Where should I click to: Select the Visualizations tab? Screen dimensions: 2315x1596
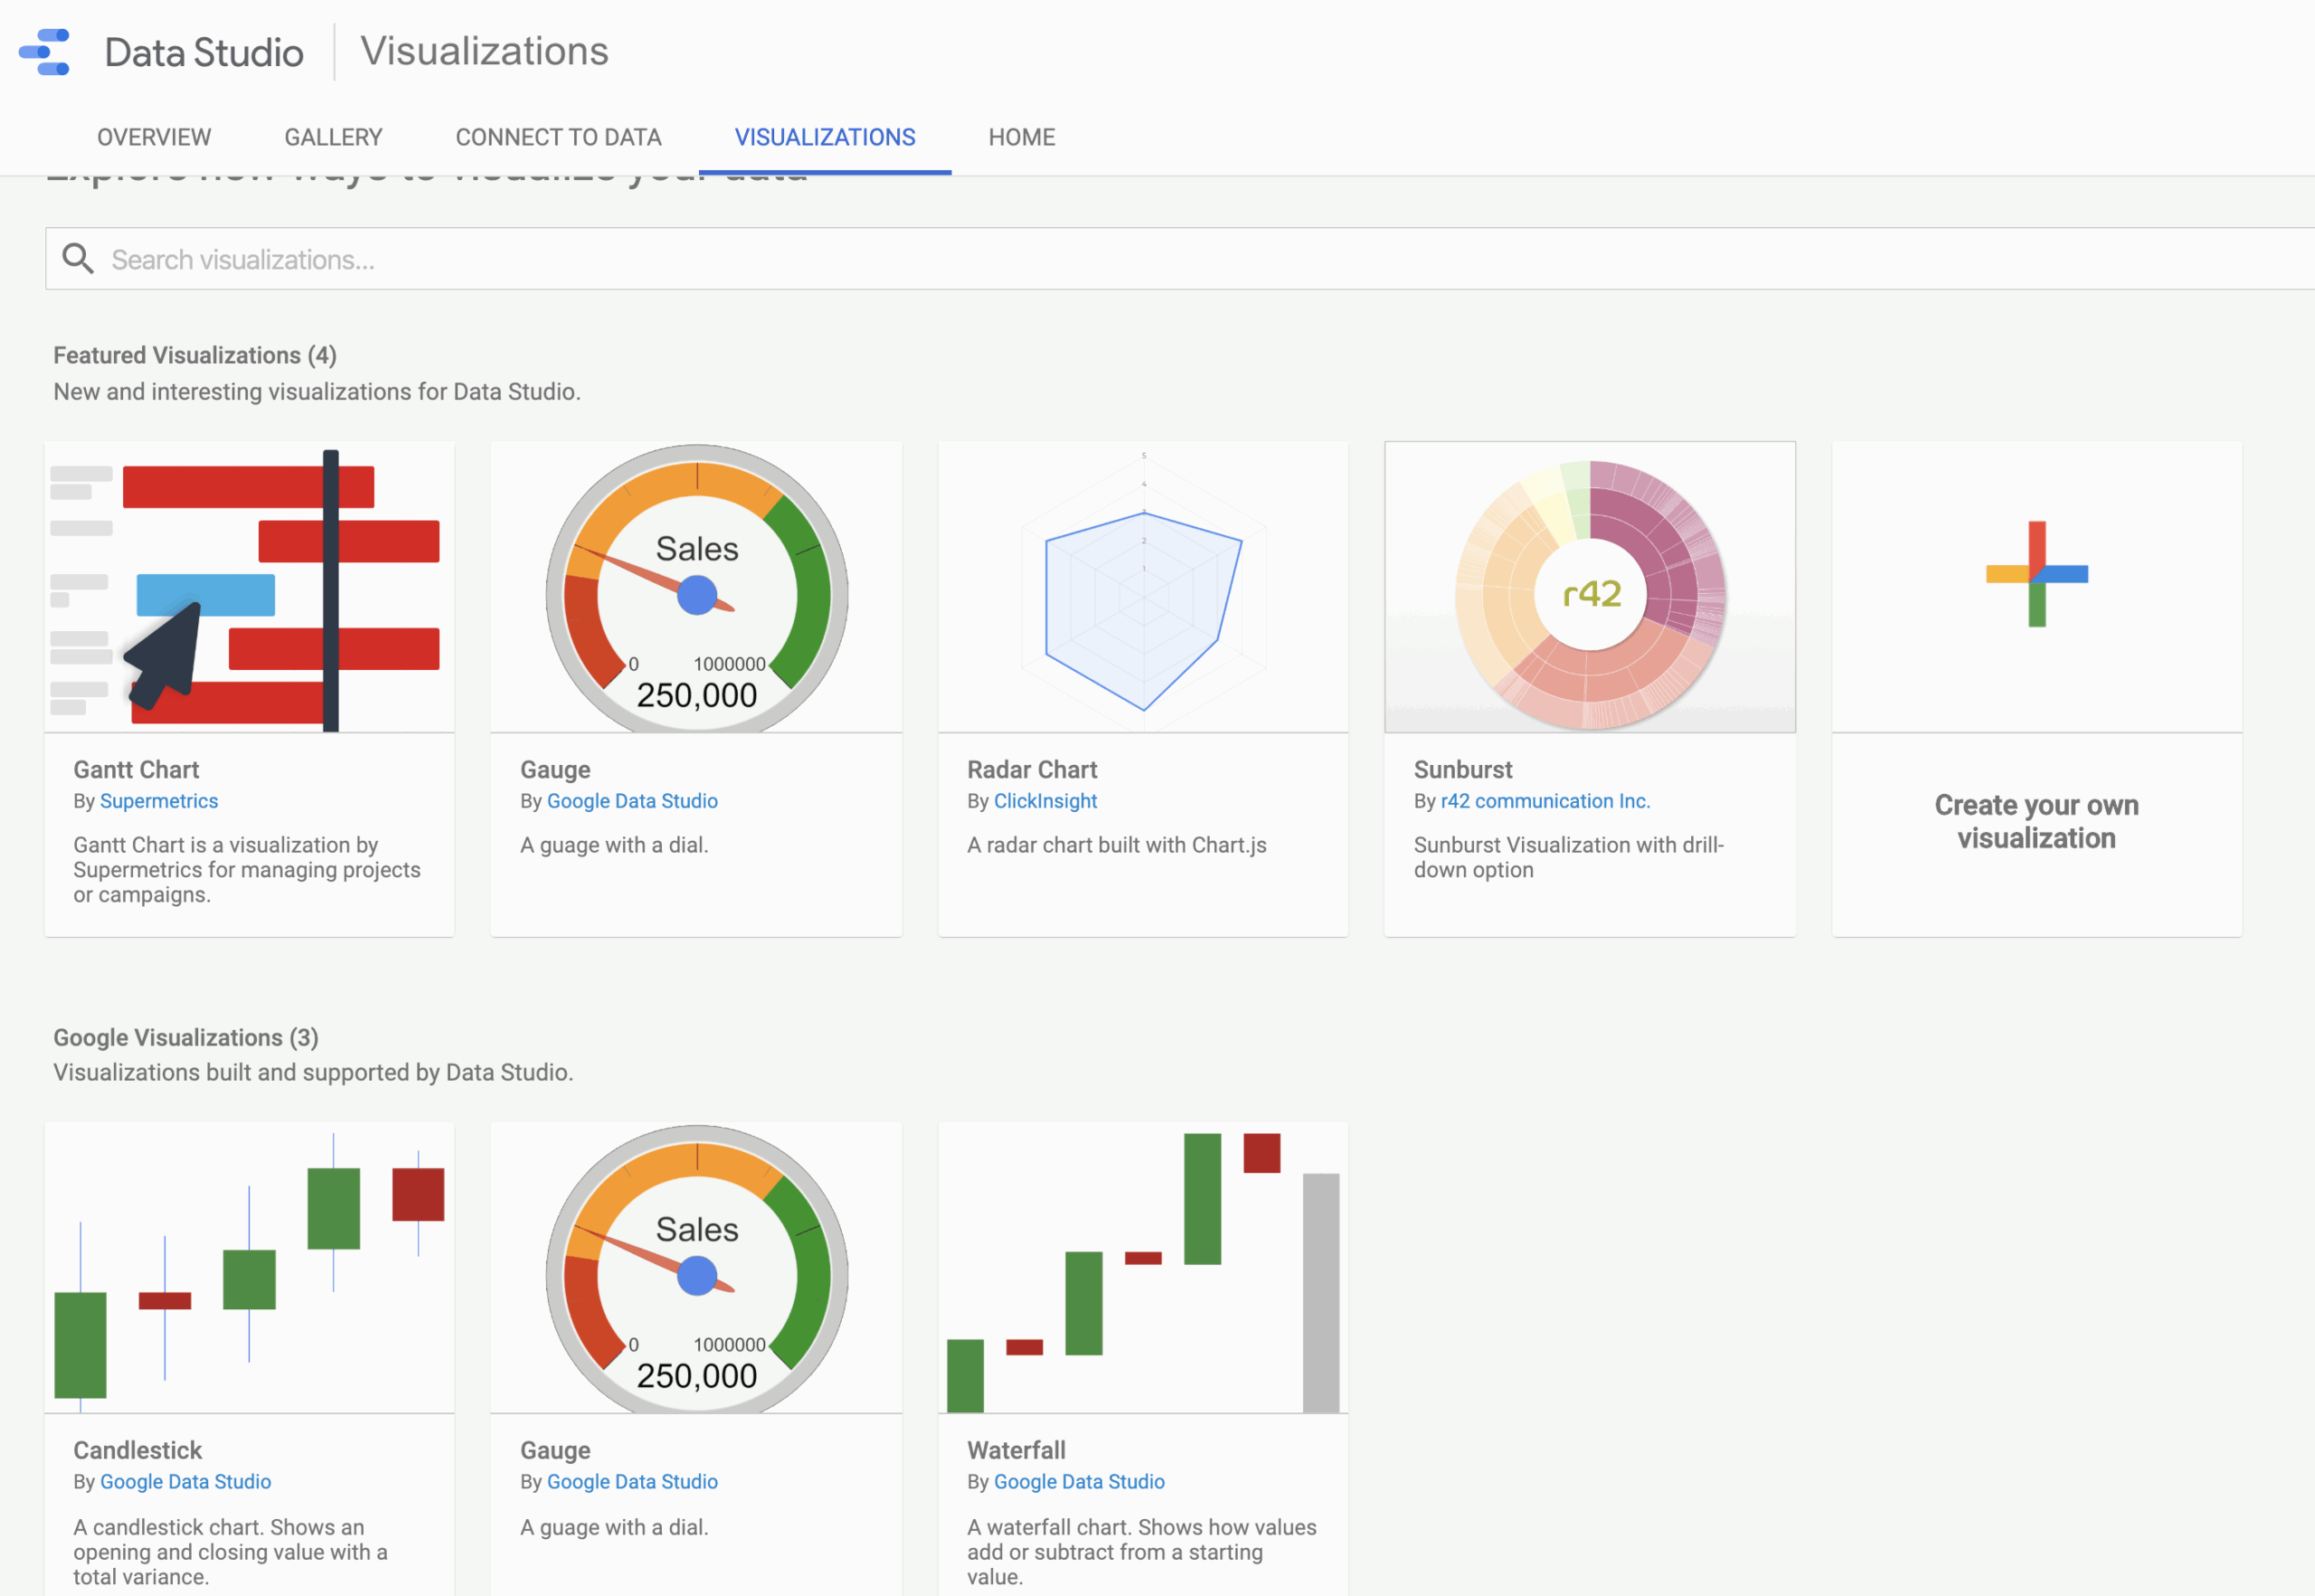pos(825,137)
